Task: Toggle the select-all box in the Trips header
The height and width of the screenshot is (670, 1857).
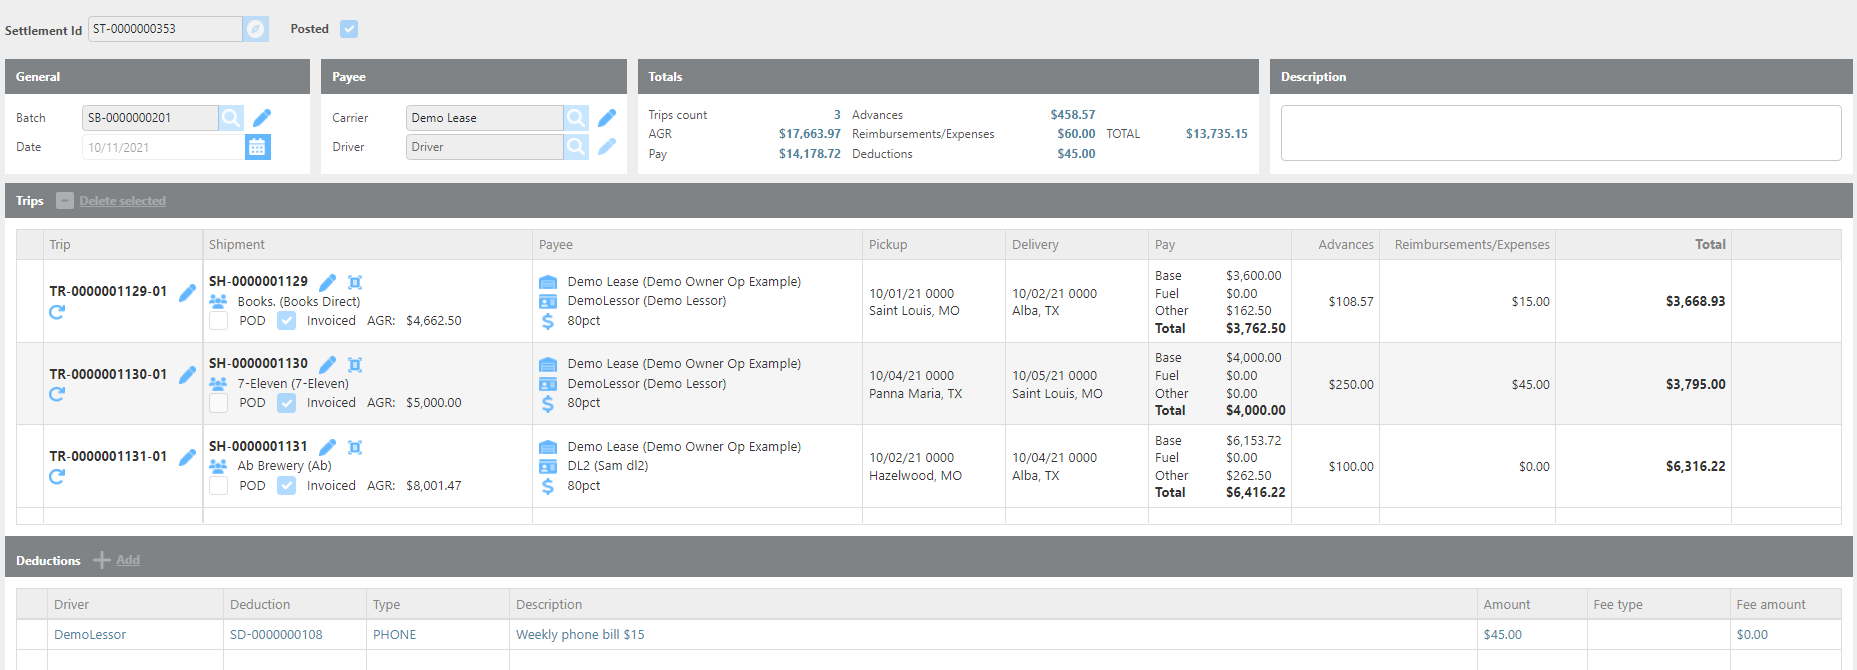Action: [65, 201]
